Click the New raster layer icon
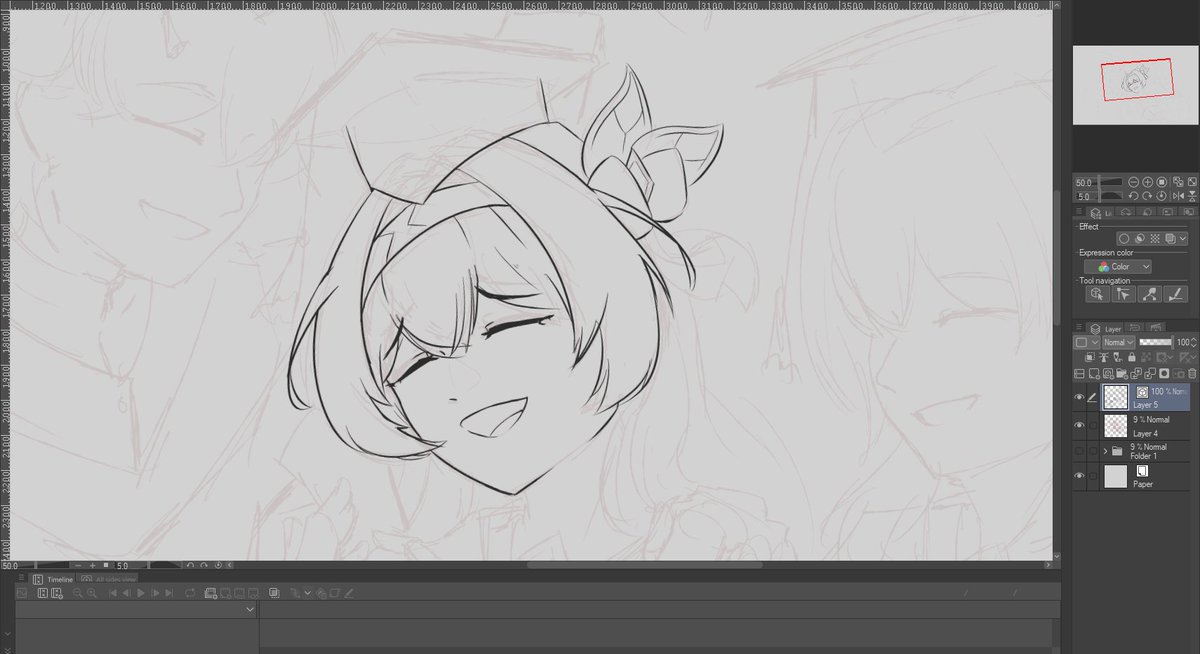 pos(1094,373)
